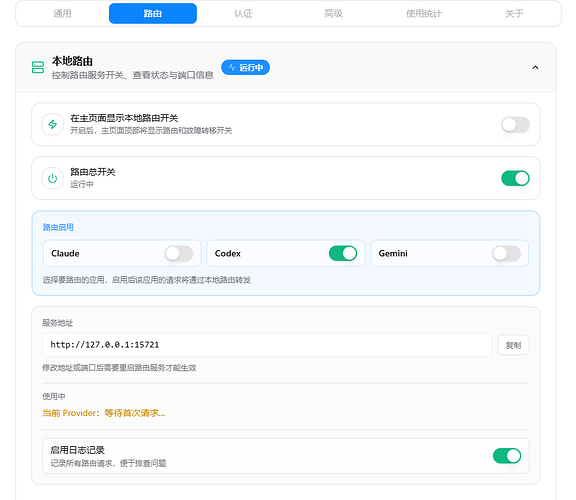
Task: Click the 运行中 status badge
Action: point(245,68)
